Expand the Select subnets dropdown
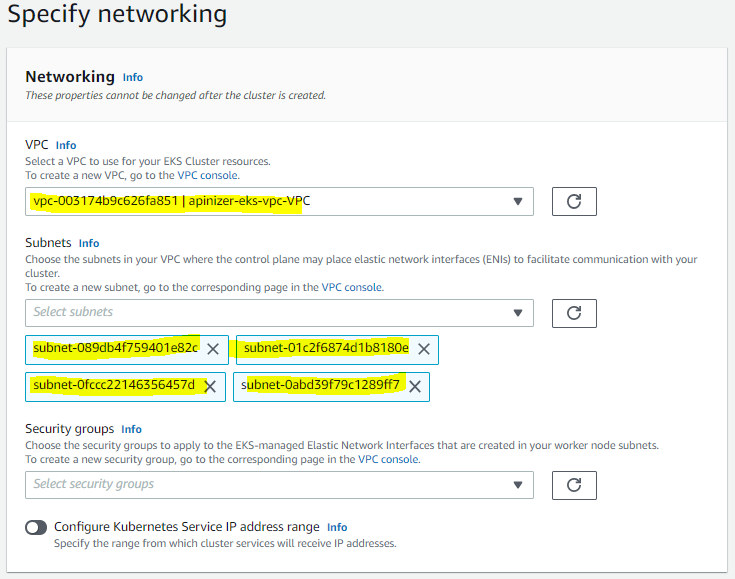The image size is (735, 579). pos(279,312)
